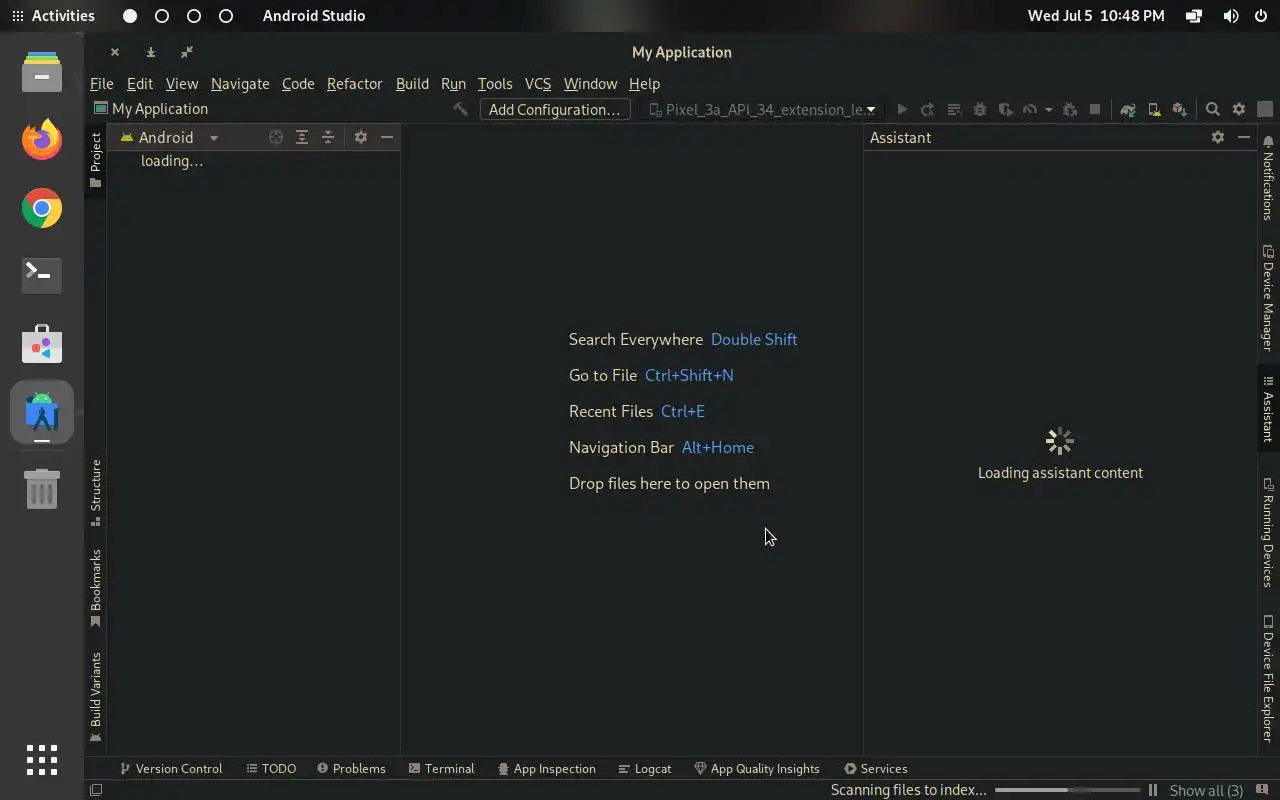Open the Build menu
Viewport: 1280px width, 800px height.
point(412,83)
